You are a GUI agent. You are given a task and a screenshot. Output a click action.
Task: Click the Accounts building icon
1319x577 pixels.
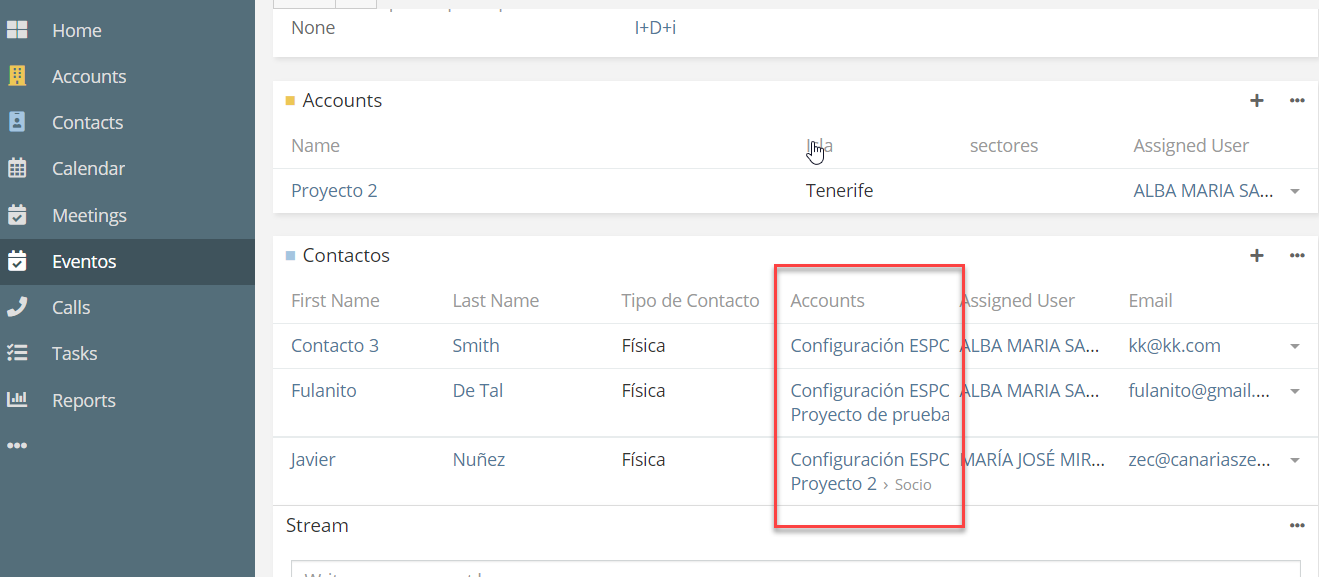[x=17, y=76]
